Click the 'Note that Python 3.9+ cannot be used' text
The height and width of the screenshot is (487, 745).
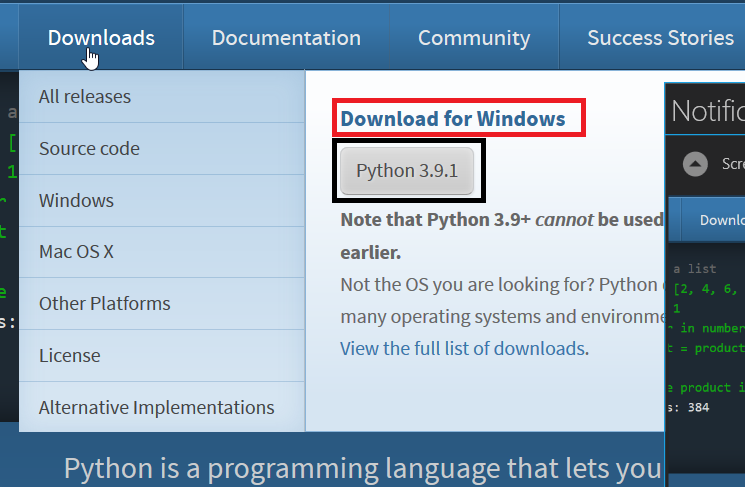(x=502, y=220)
